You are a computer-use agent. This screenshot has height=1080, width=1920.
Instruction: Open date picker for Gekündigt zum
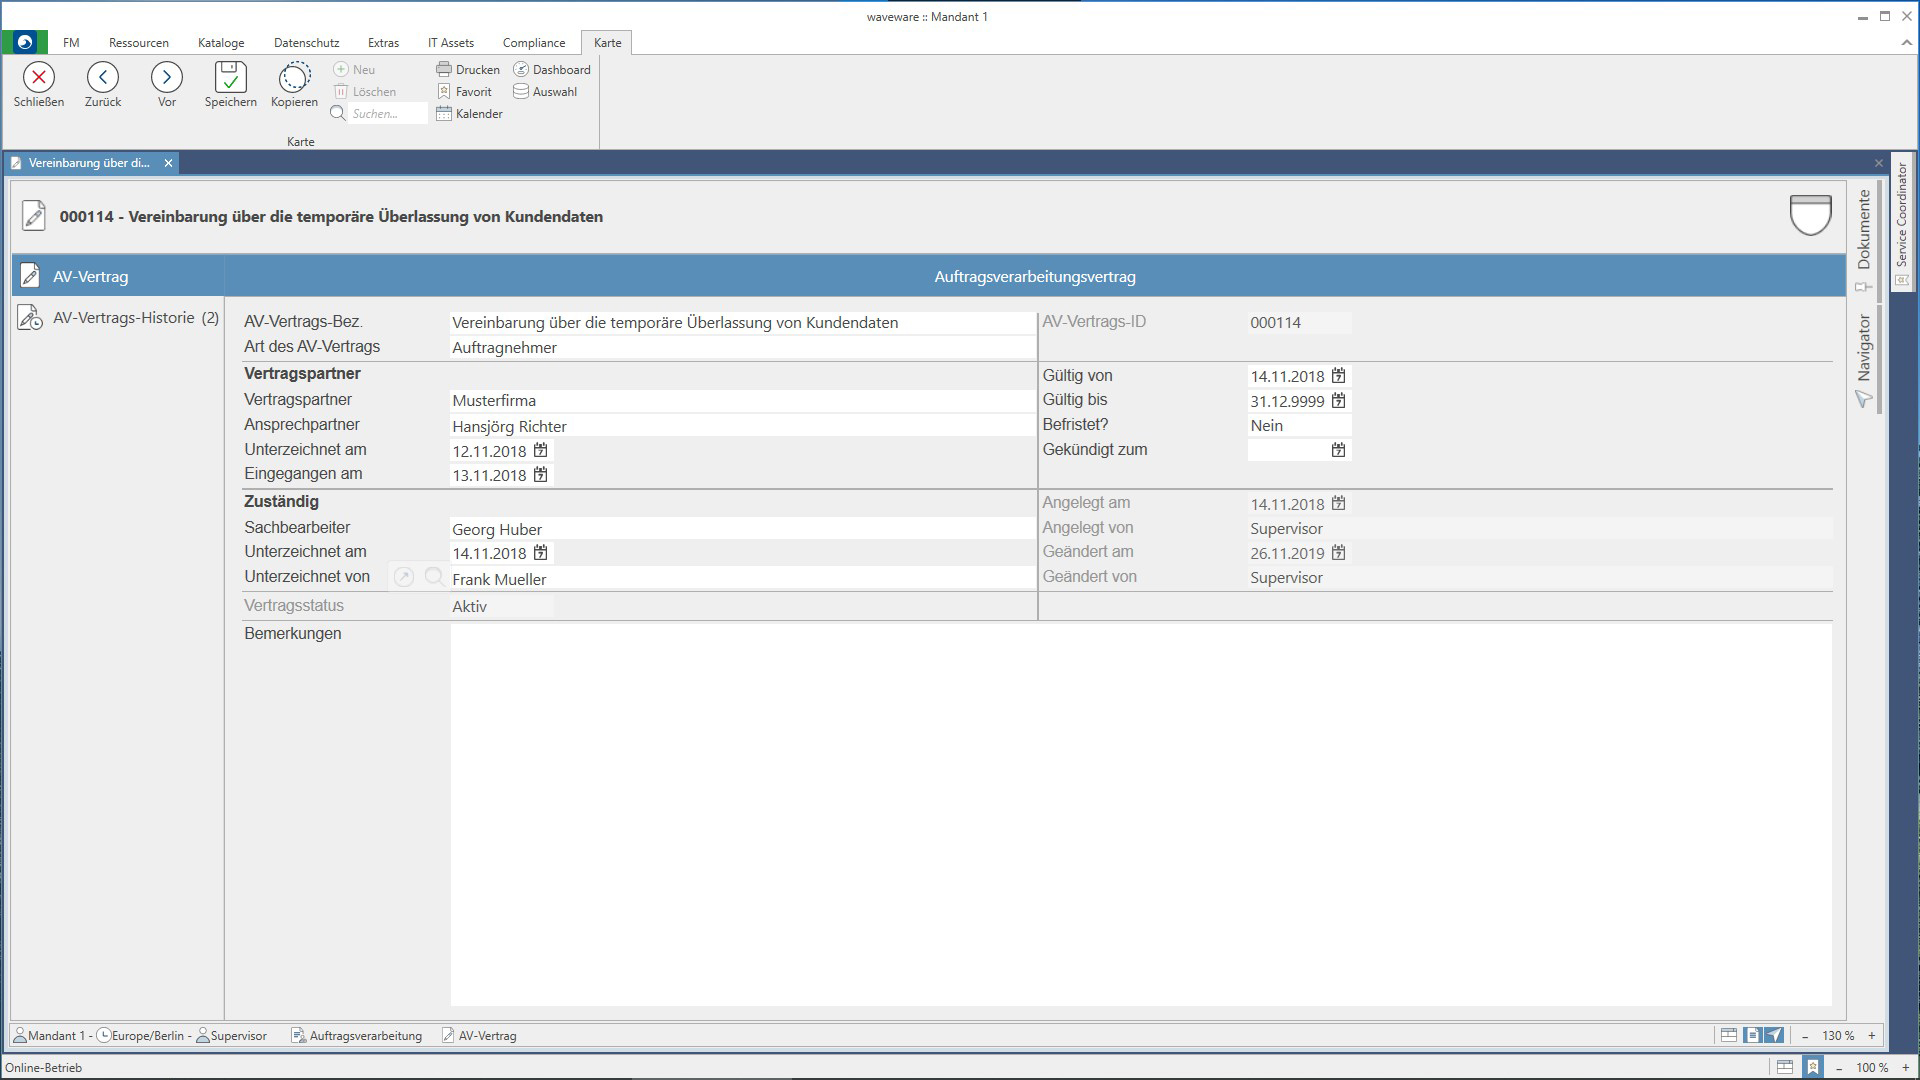click(1338, 450)
